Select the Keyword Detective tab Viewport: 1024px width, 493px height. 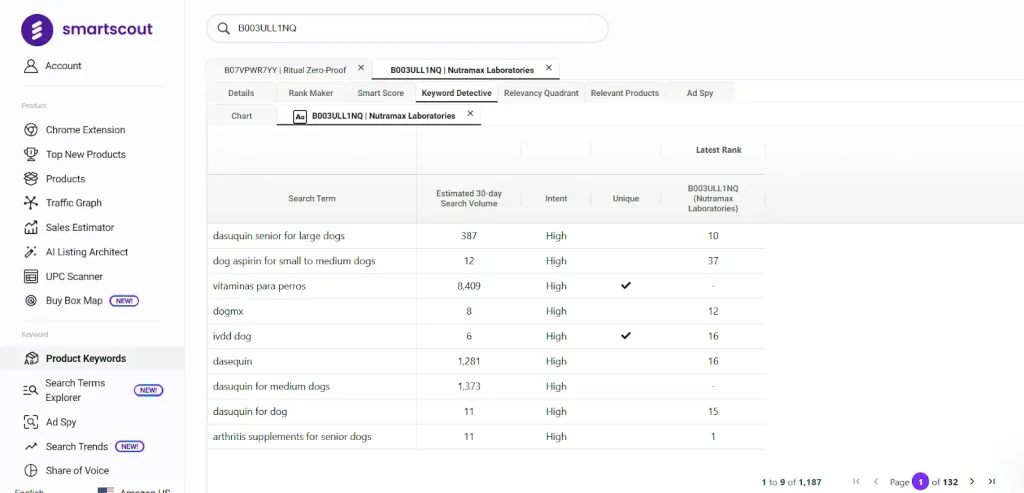456,93
